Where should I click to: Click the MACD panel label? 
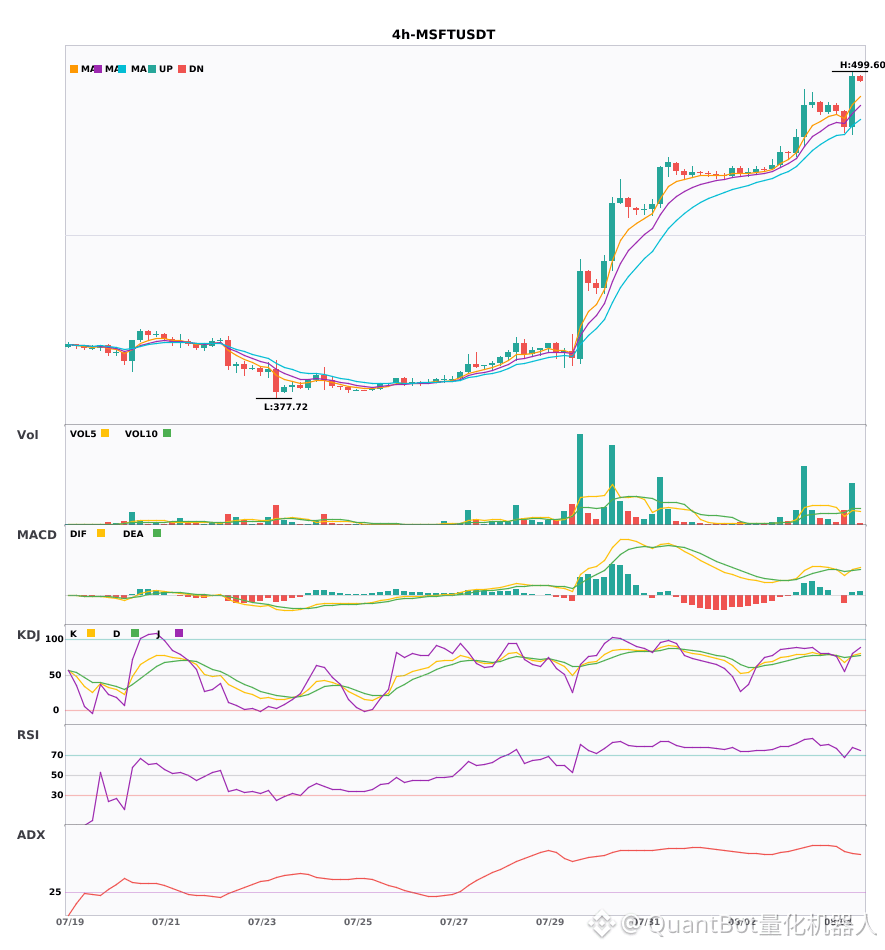pos(36,535)
